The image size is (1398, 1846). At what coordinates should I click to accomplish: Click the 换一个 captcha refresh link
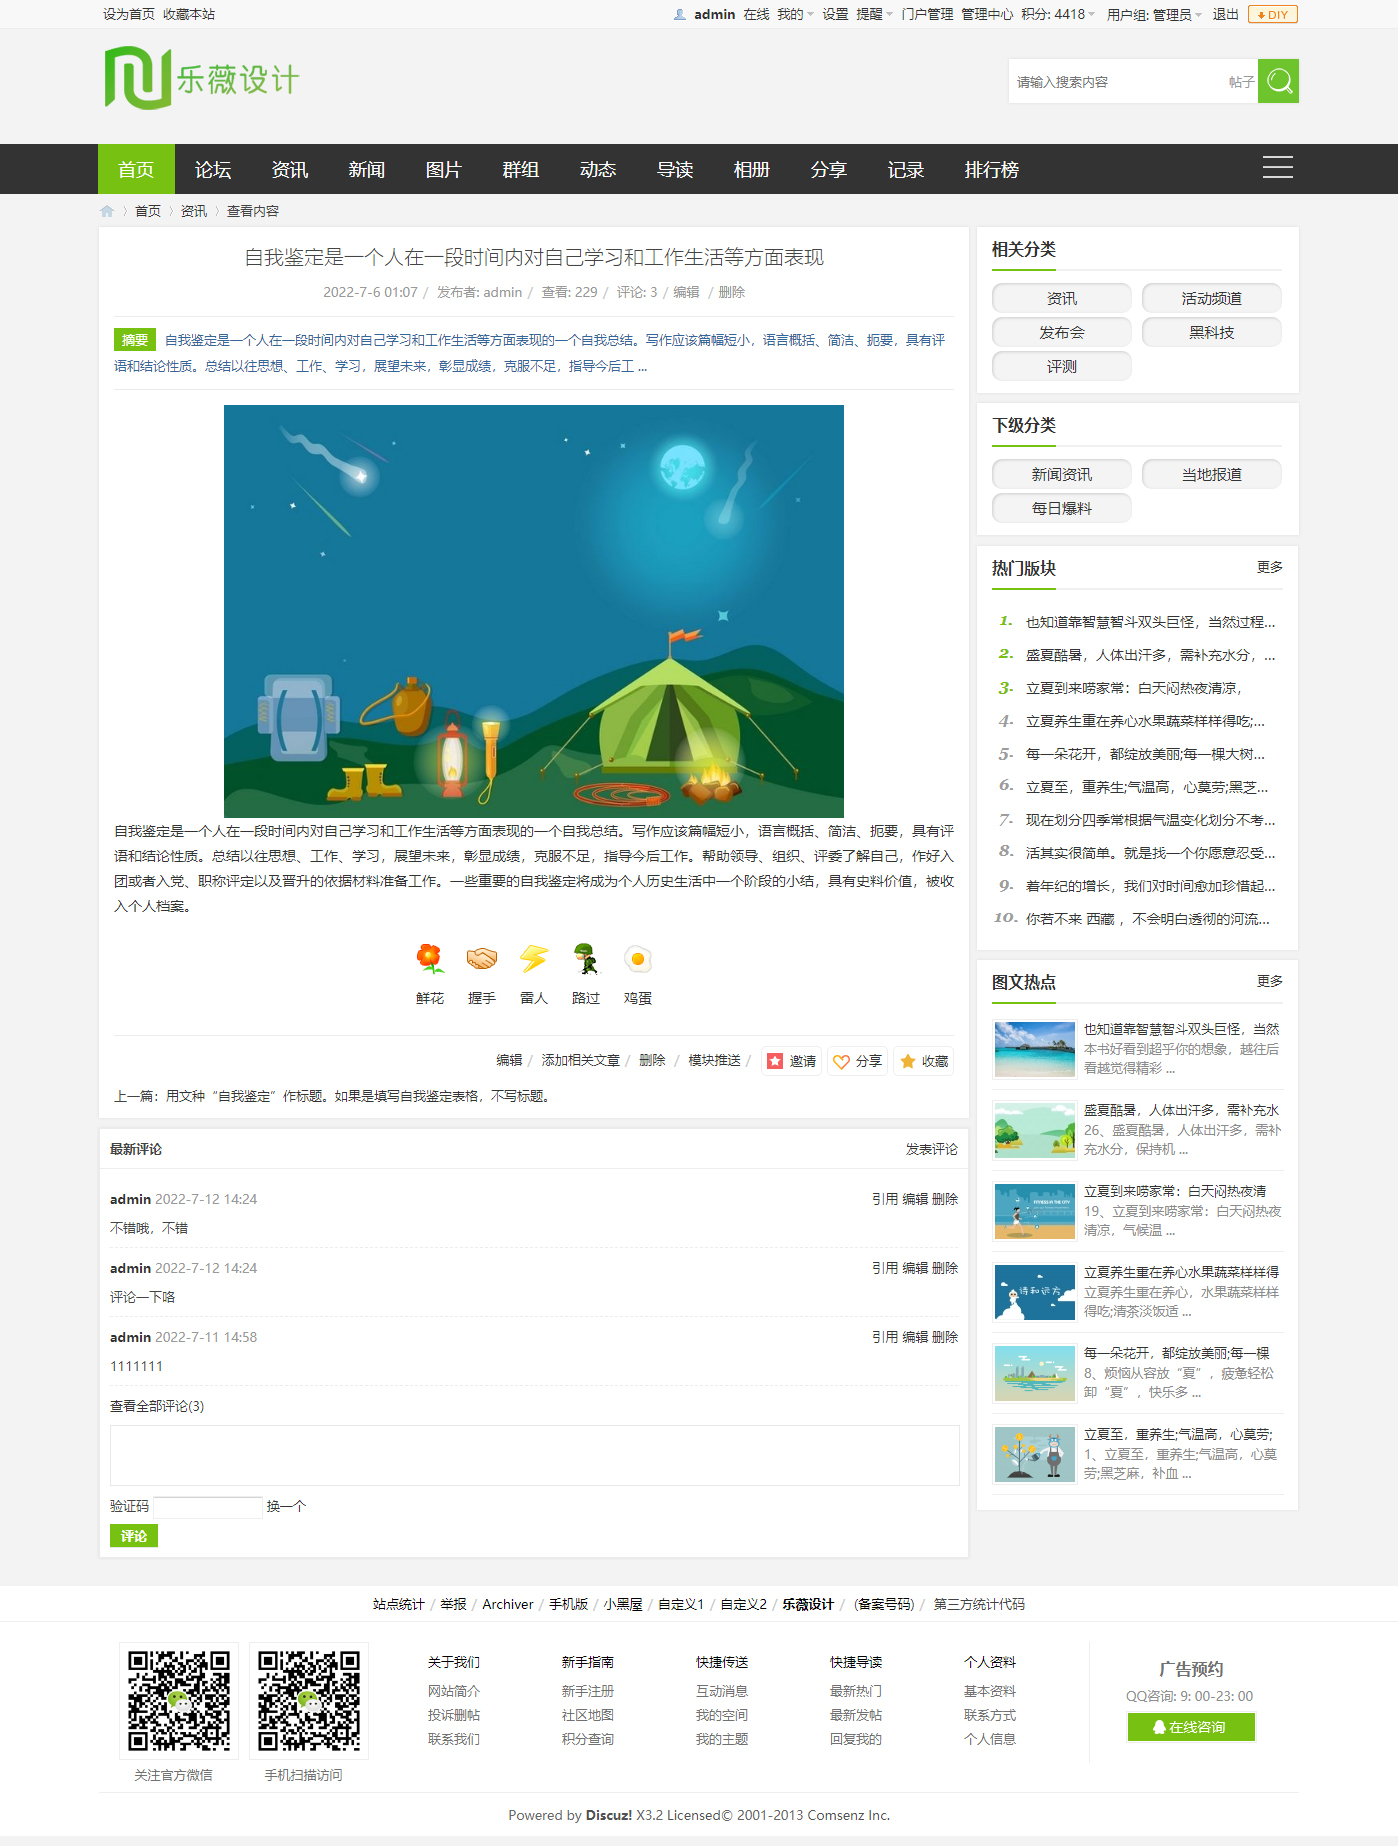tap(286, 1506)
